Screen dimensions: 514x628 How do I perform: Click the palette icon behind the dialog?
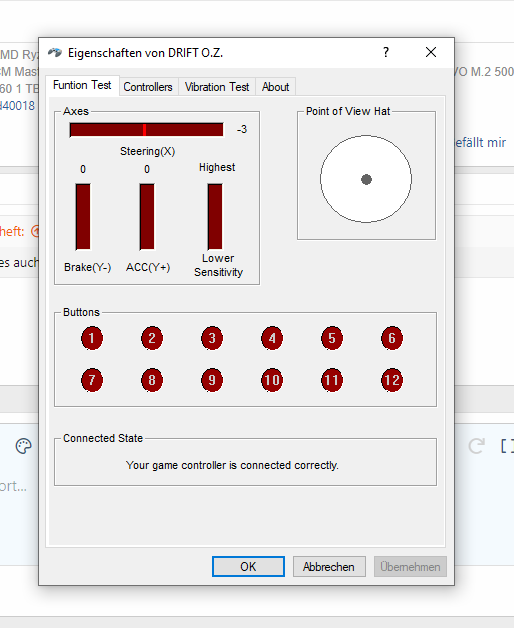[24, 446]
